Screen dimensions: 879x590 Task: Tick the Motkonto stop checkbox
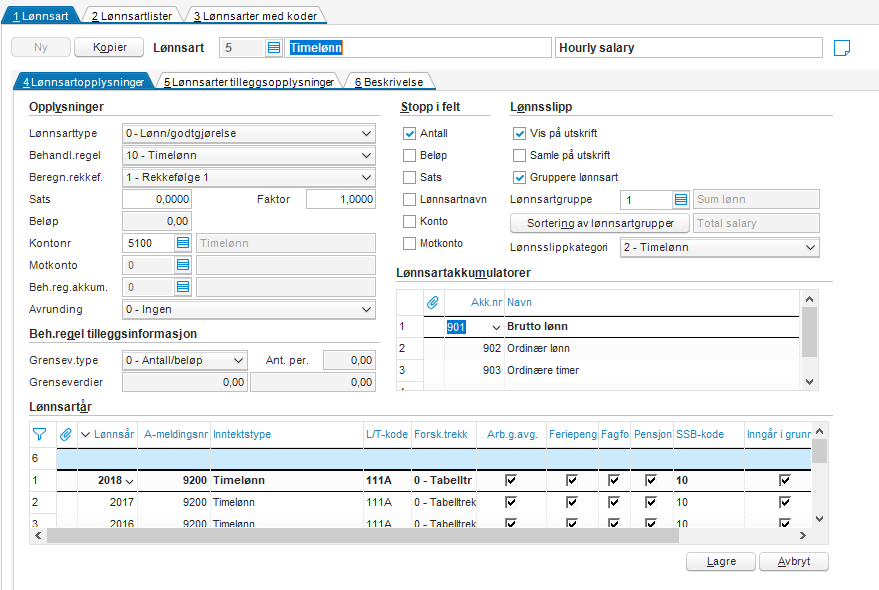click(410, 243)
